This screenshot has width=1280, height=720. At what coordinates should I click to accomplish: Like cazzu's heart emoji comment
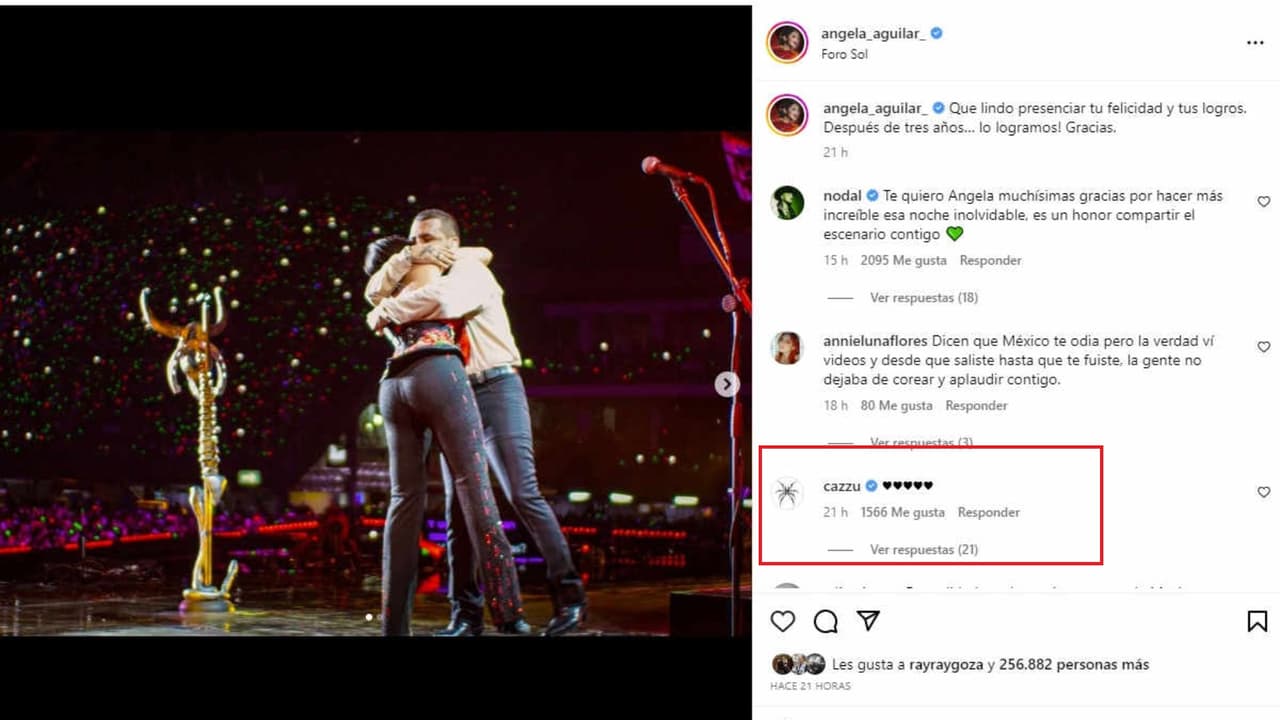click(x=1263, y=492)
